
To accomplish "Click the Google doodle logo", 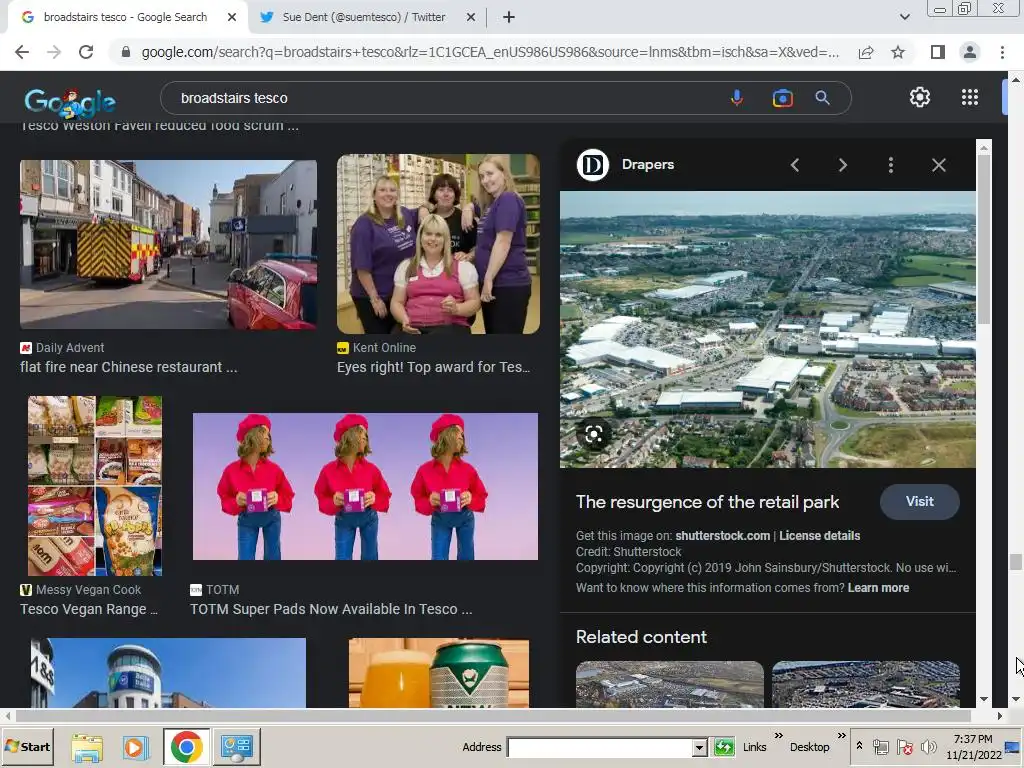I will click(x=70, y=101).
